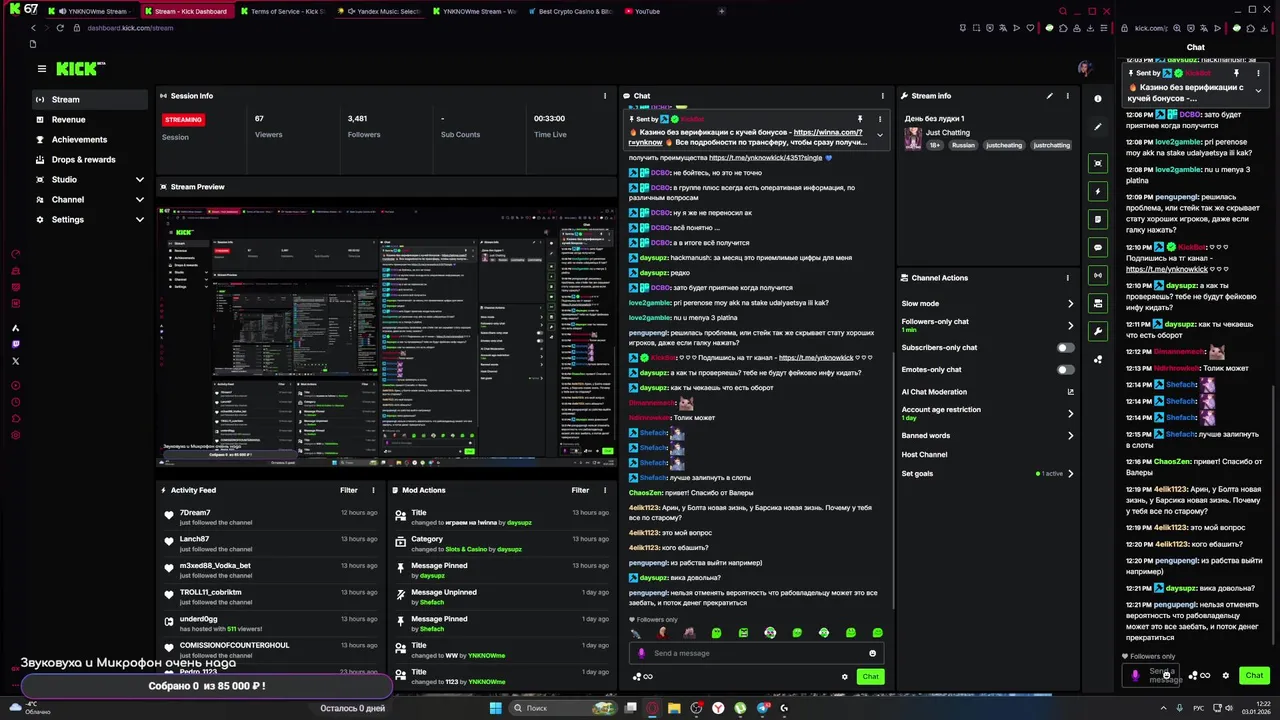Expand the Studio sidebar section

point(90,179)
